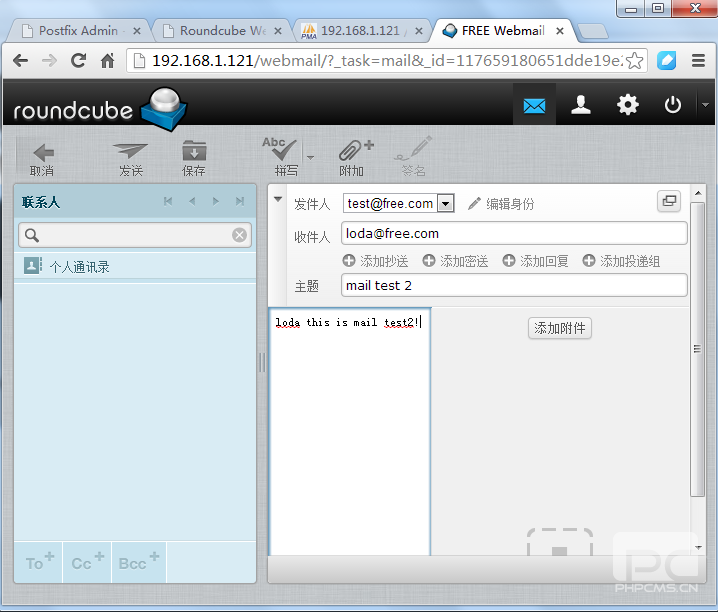Click the compose area vertical scrollbar

697,349
